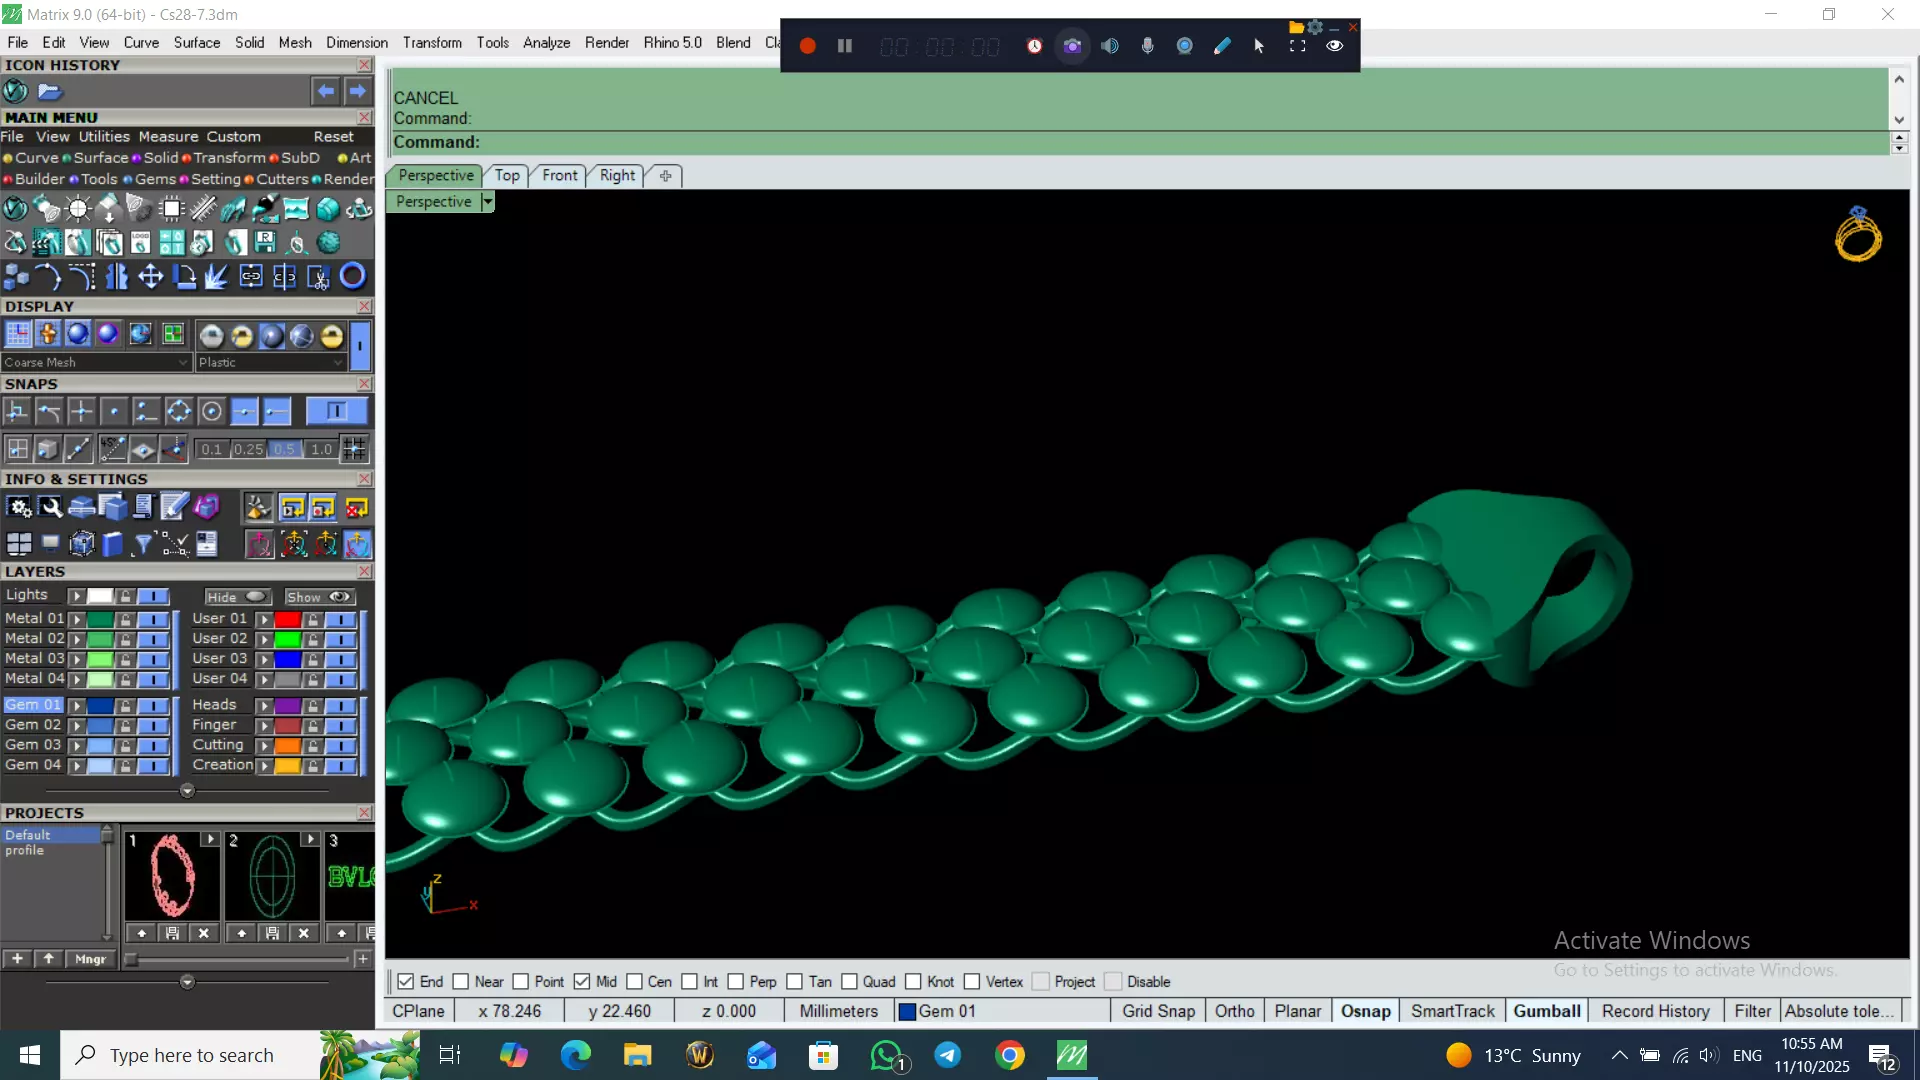Viewport: 1920px width, 1080px height.
Task: Click the Join (chain link) tool icon
Action: point(251,277)
